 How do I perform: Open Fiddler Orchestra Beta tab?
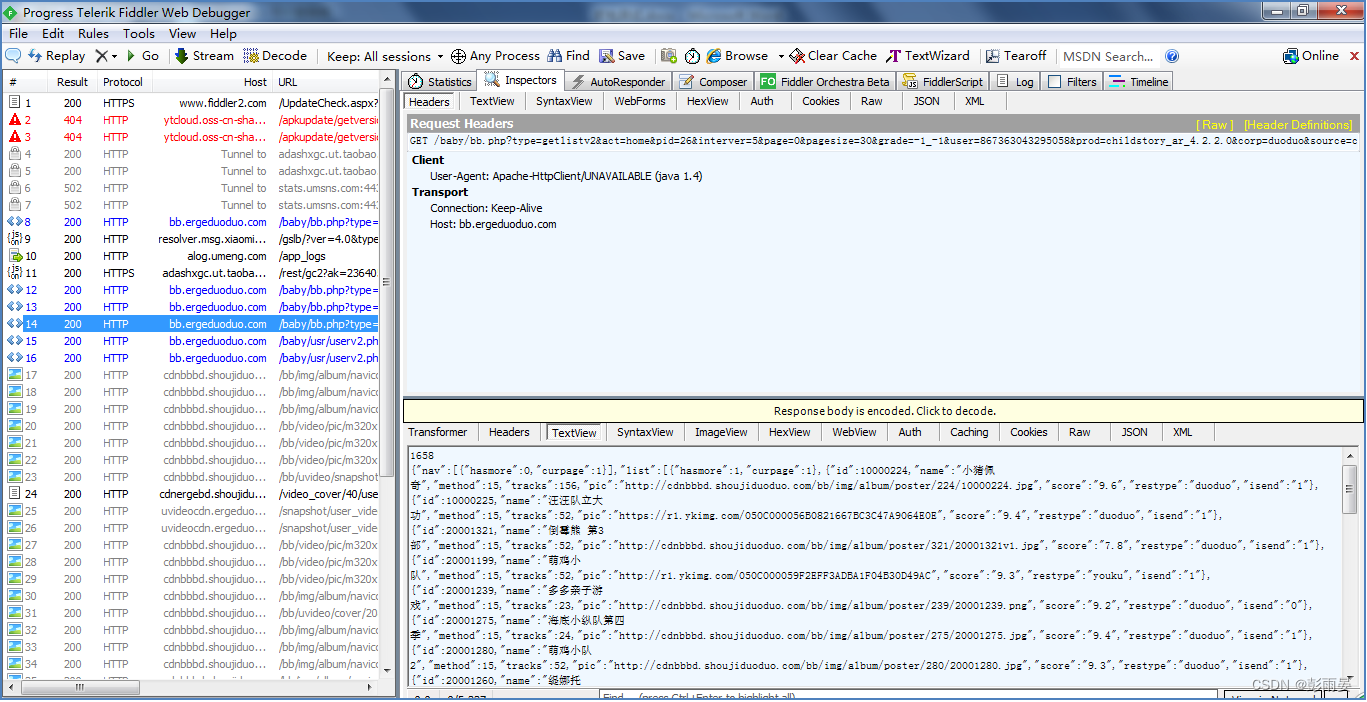pos(825,82)
